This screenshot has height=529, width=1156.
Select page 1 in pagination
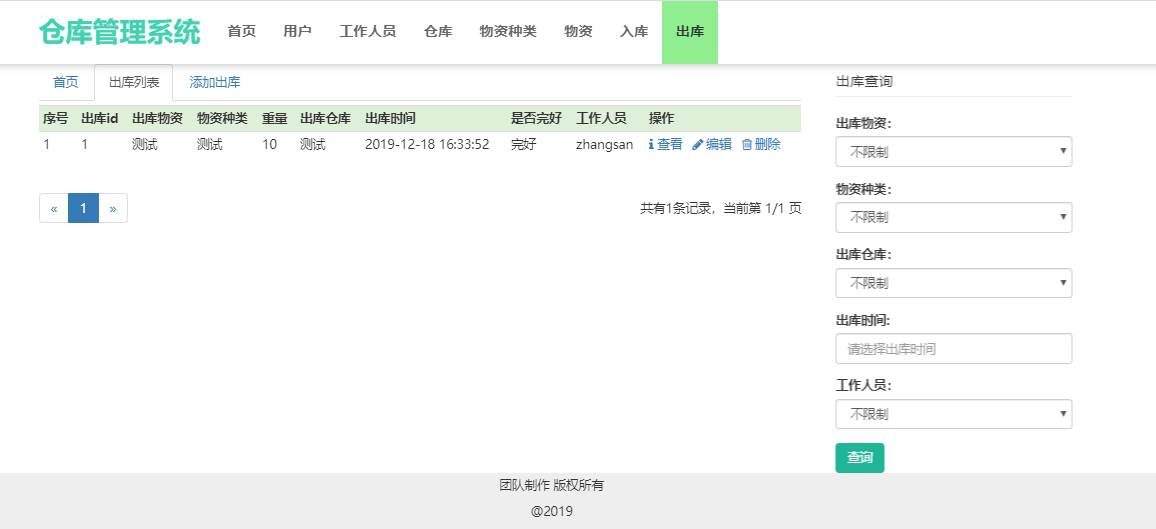[83, 208]
